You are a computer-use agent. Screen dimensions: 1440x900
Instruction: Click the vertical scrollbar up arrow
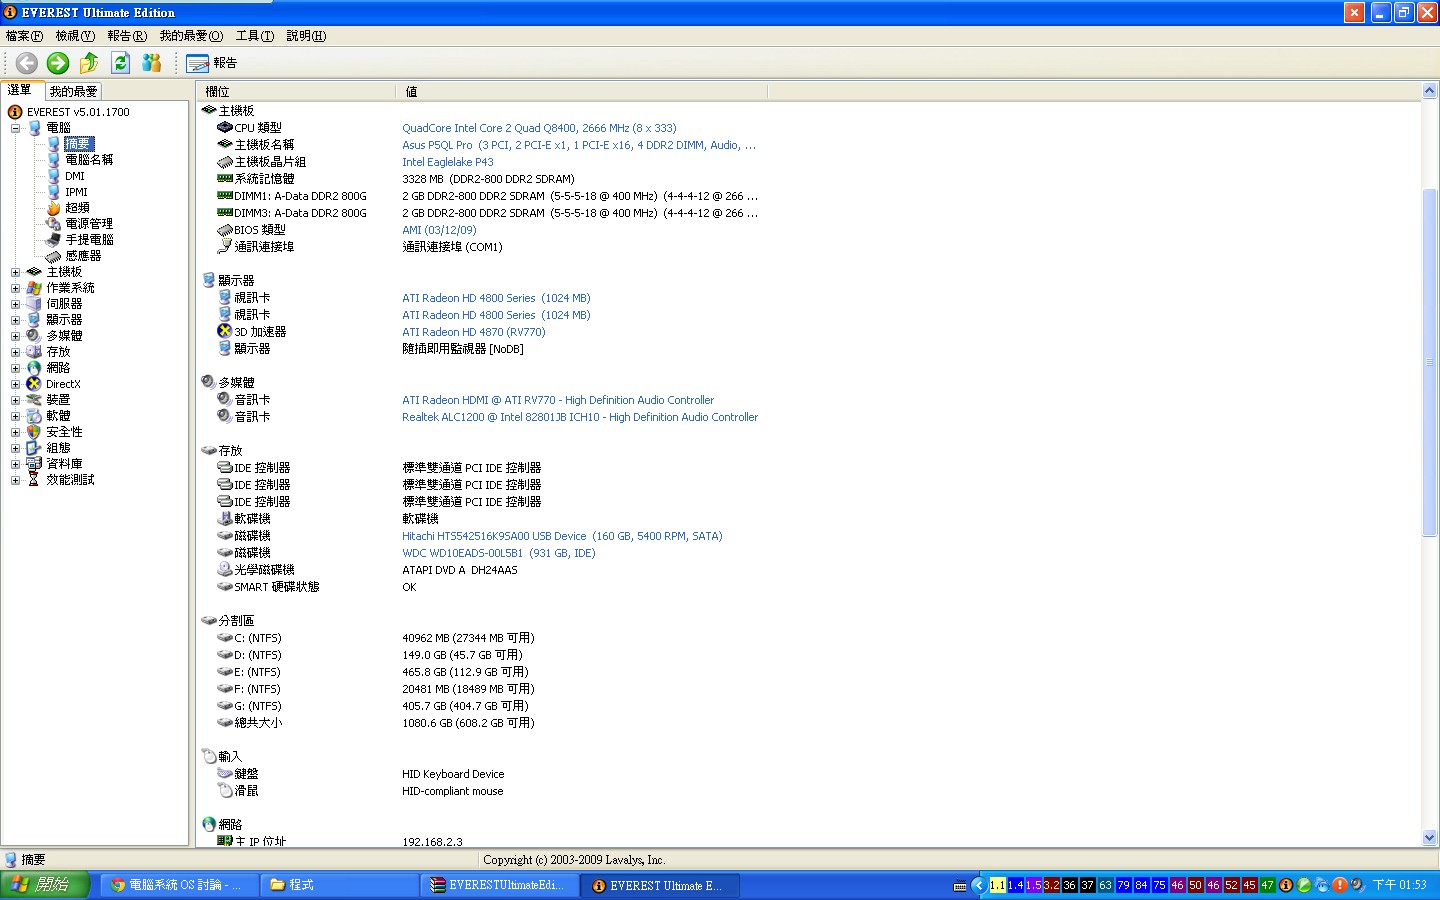[x=1429, y=91]
